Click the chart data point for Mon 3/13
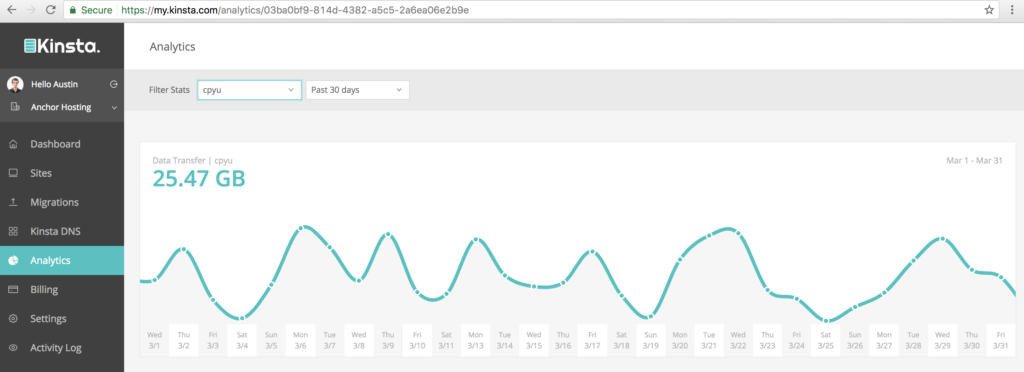Image resolution: width=1024 pixels, height=372 pixels. 475,240
